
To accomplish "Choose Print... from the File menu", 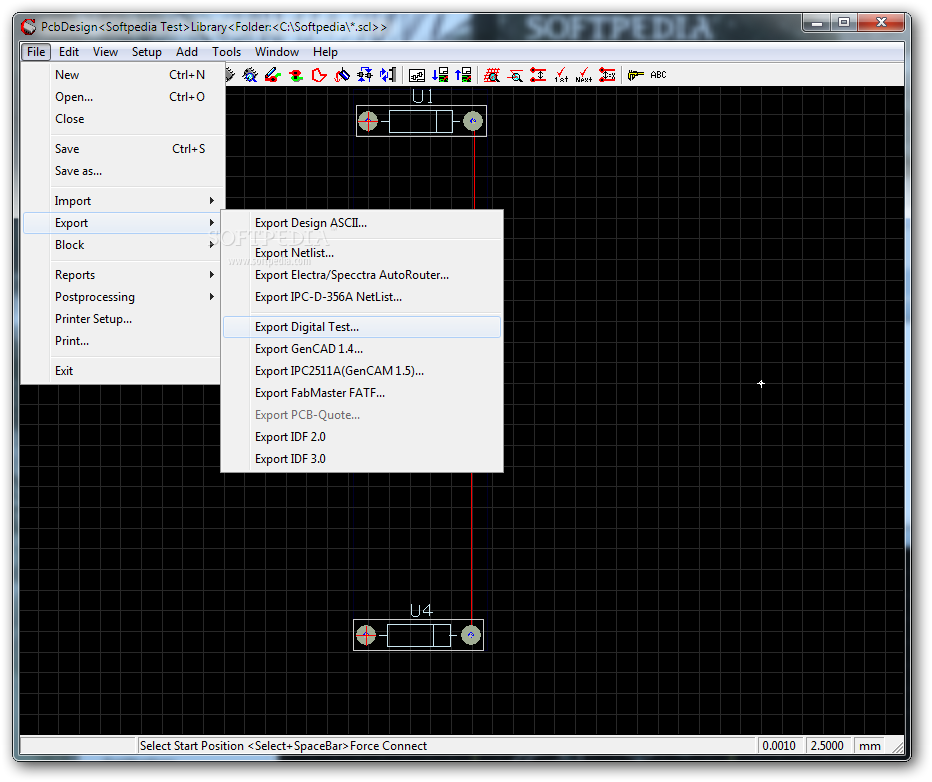I will pyautogui.click(x=123, y=340).
